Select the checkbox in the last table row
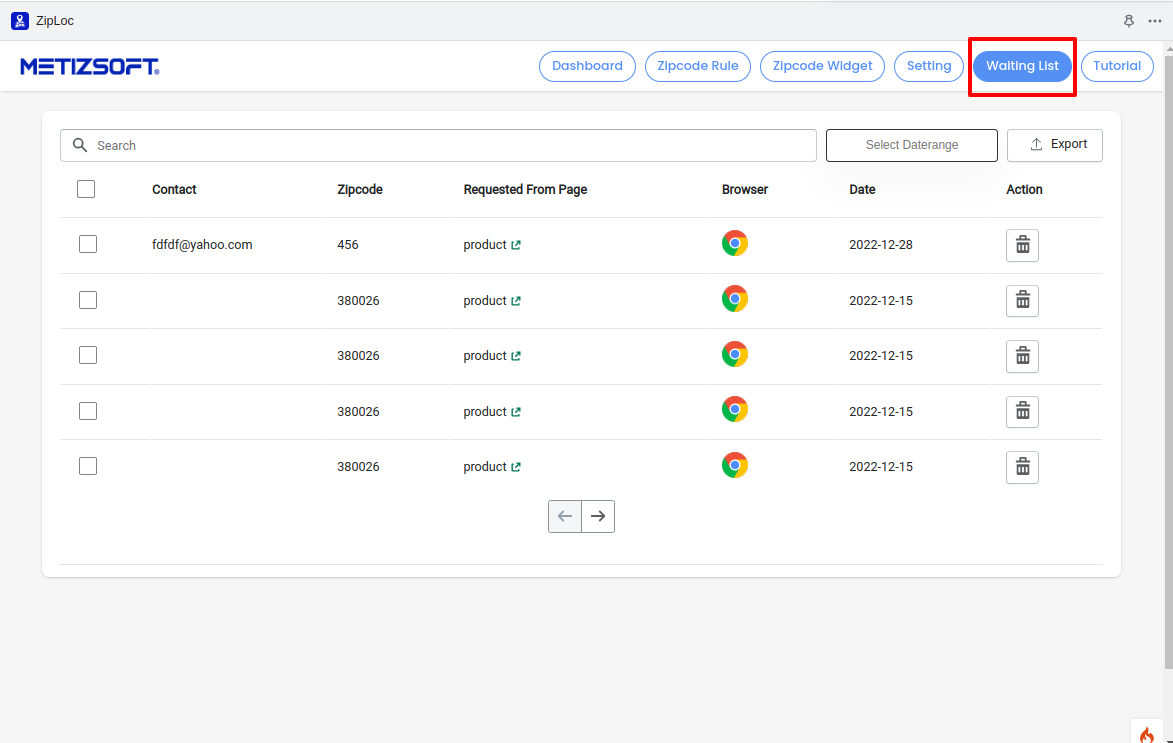This screenshot has width=1173, height=743. click(x=88, y=466)
